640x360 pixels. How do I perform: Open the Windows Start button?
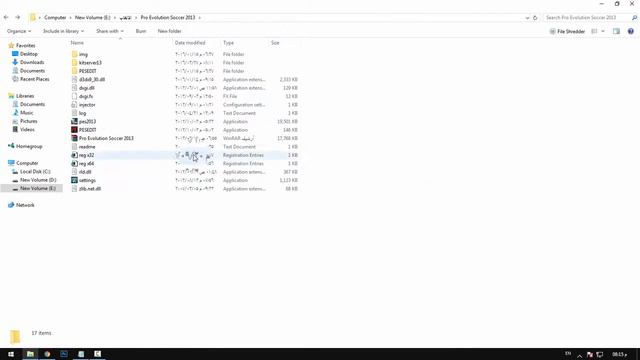pos(11,354)
